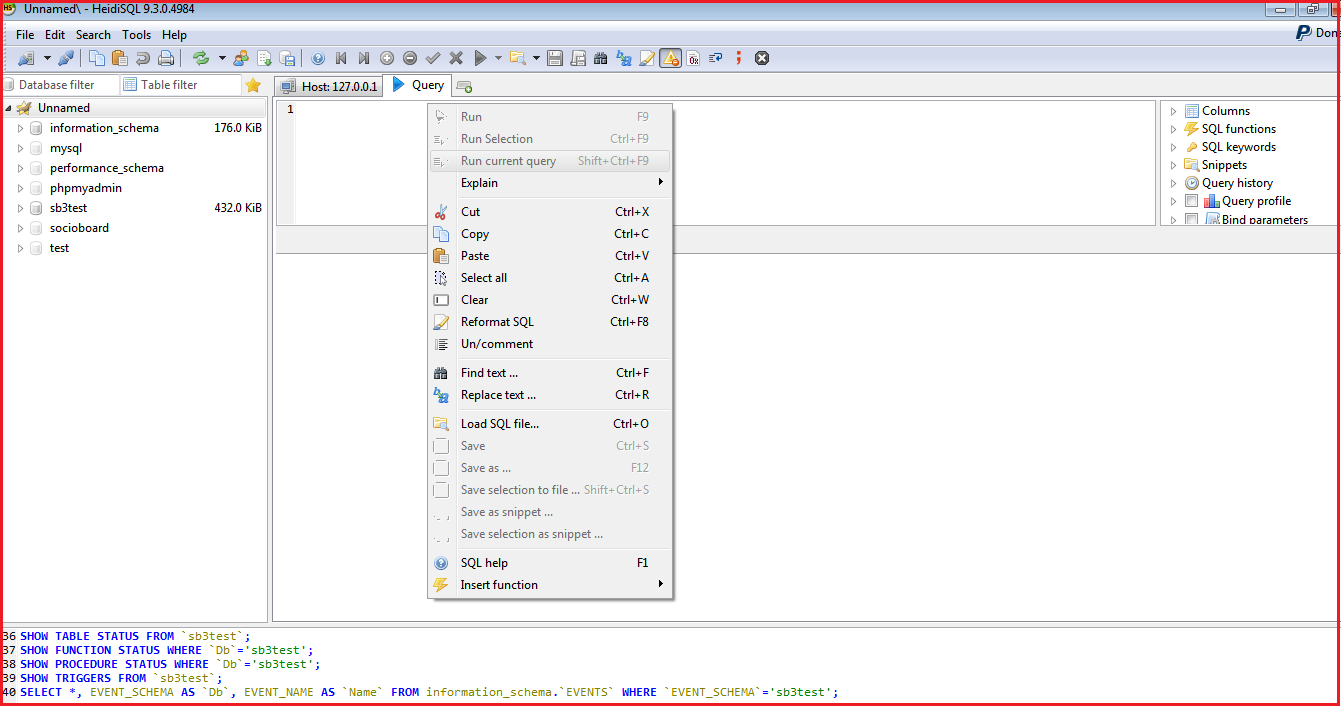Click the Undo arrow toolbar icon
The width and height of the screenshot is (1341, 706).
[143, 58]
